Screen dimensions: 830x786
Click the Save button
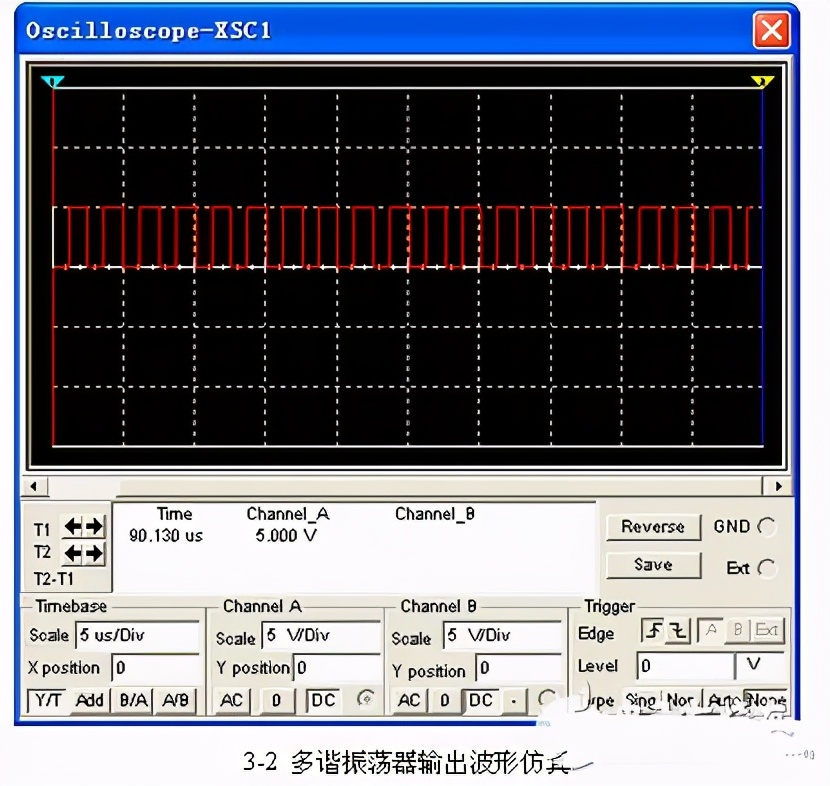point(653,565)
